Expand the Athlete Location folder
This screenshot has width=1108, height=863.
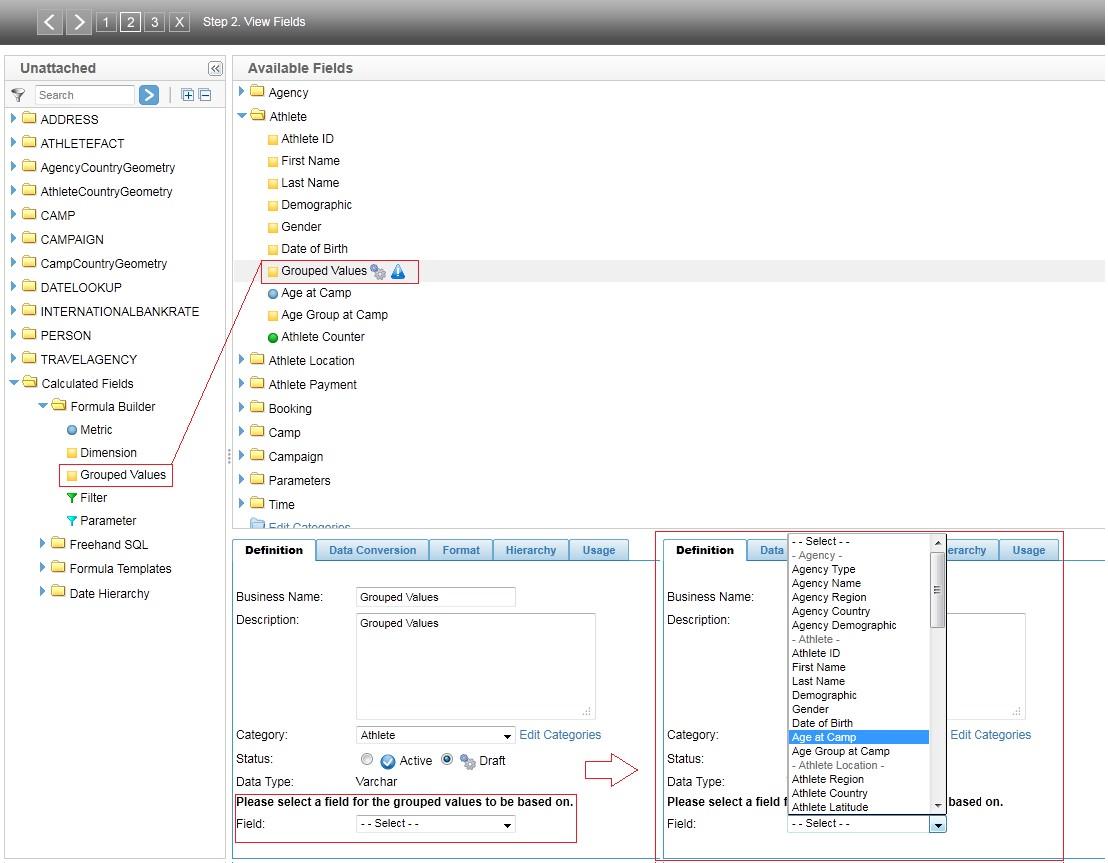(242, 360)
